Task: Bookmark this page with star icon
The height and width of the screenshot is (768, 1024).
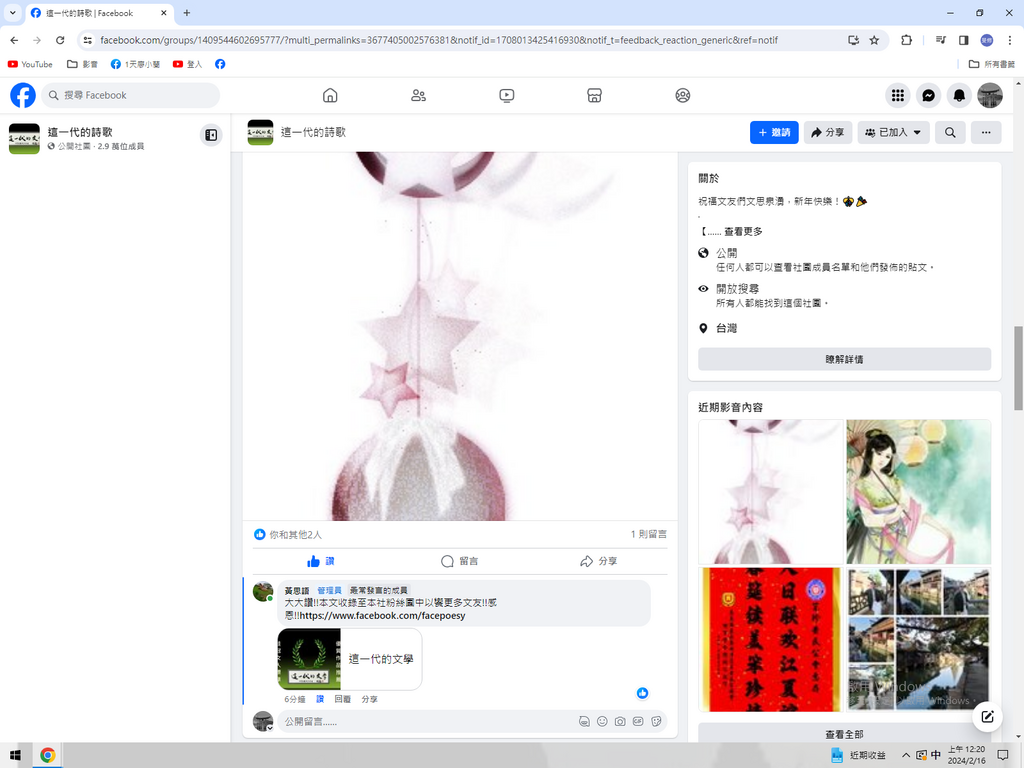Action: [x=874, y=40]
